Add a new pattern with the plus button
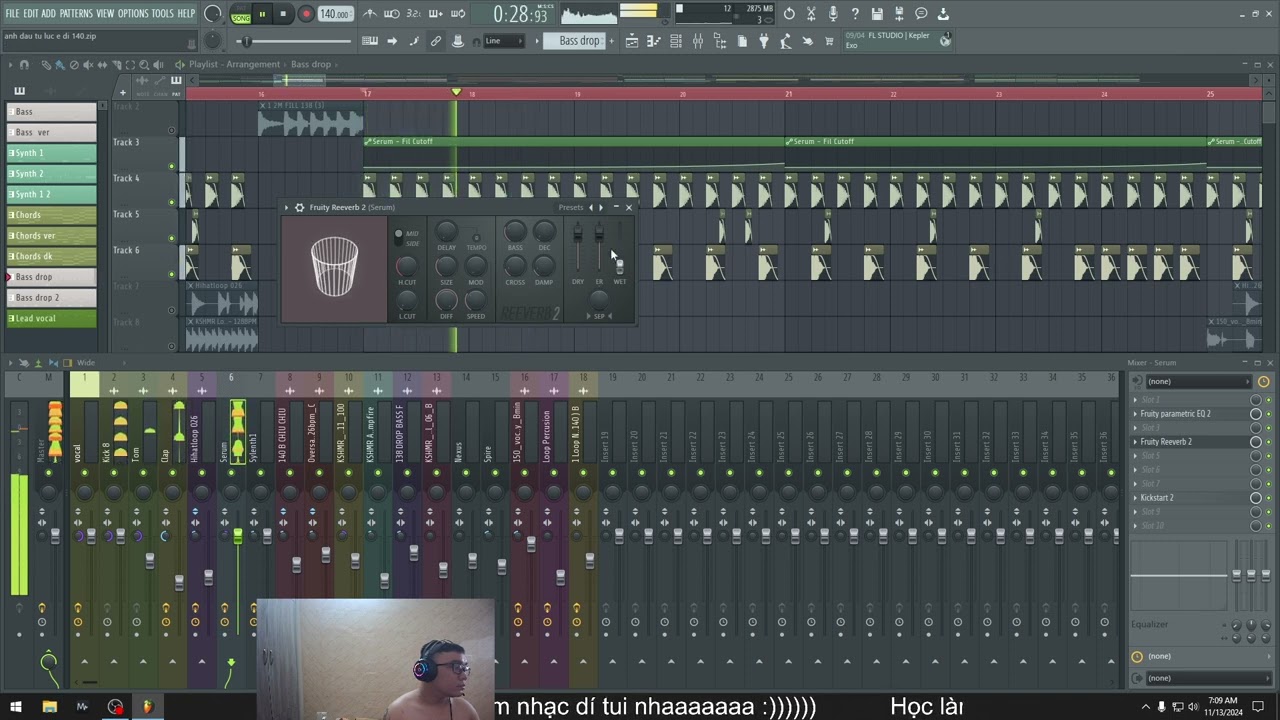The width and height of the screenshot is (1280, 720). click(x=610, y=41)
